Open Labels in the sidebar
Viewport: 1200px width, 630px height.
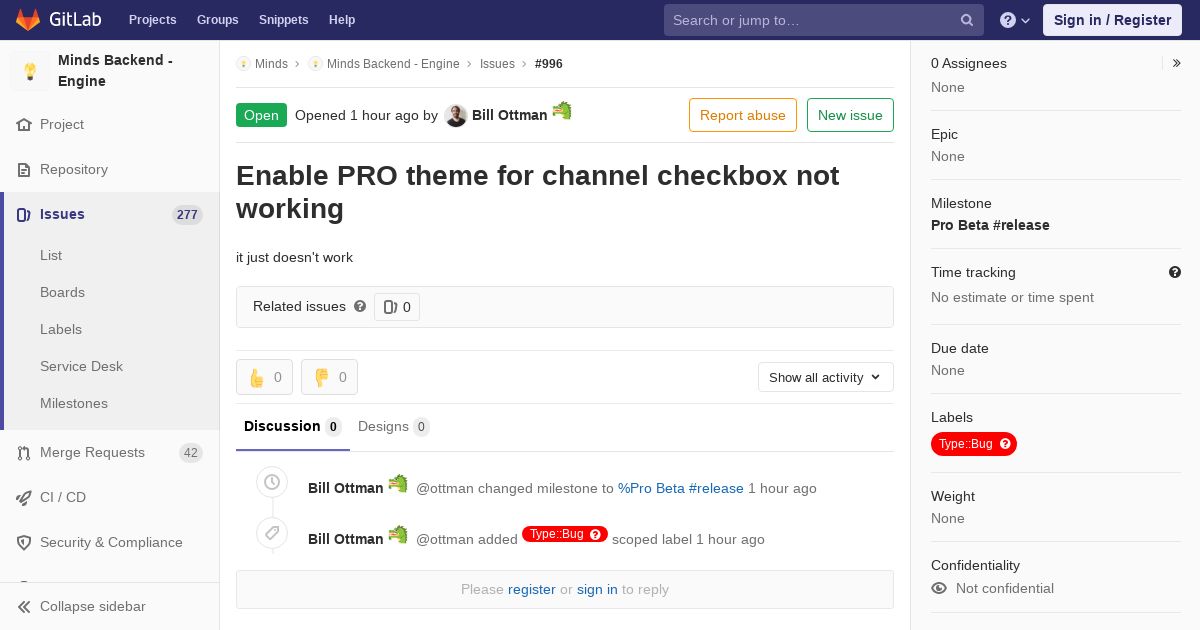(x=61, y=329)
